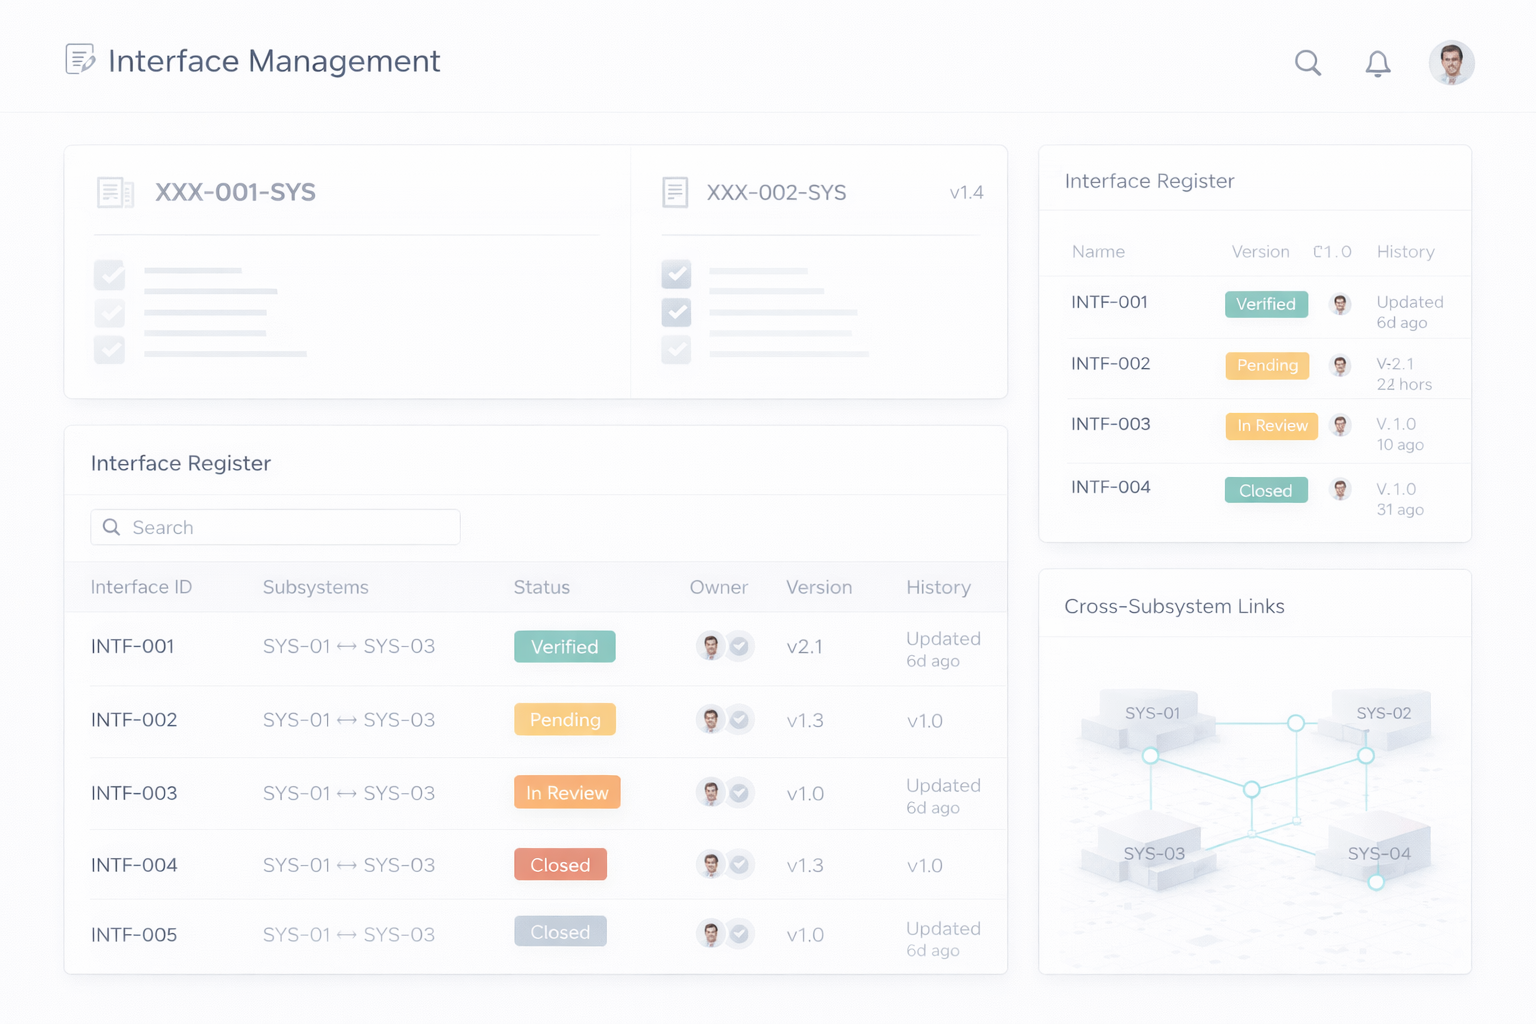Click the XXX-002-SYS document icon
The height and width of the screenshot is (1024, 1536).
(675, 192)
